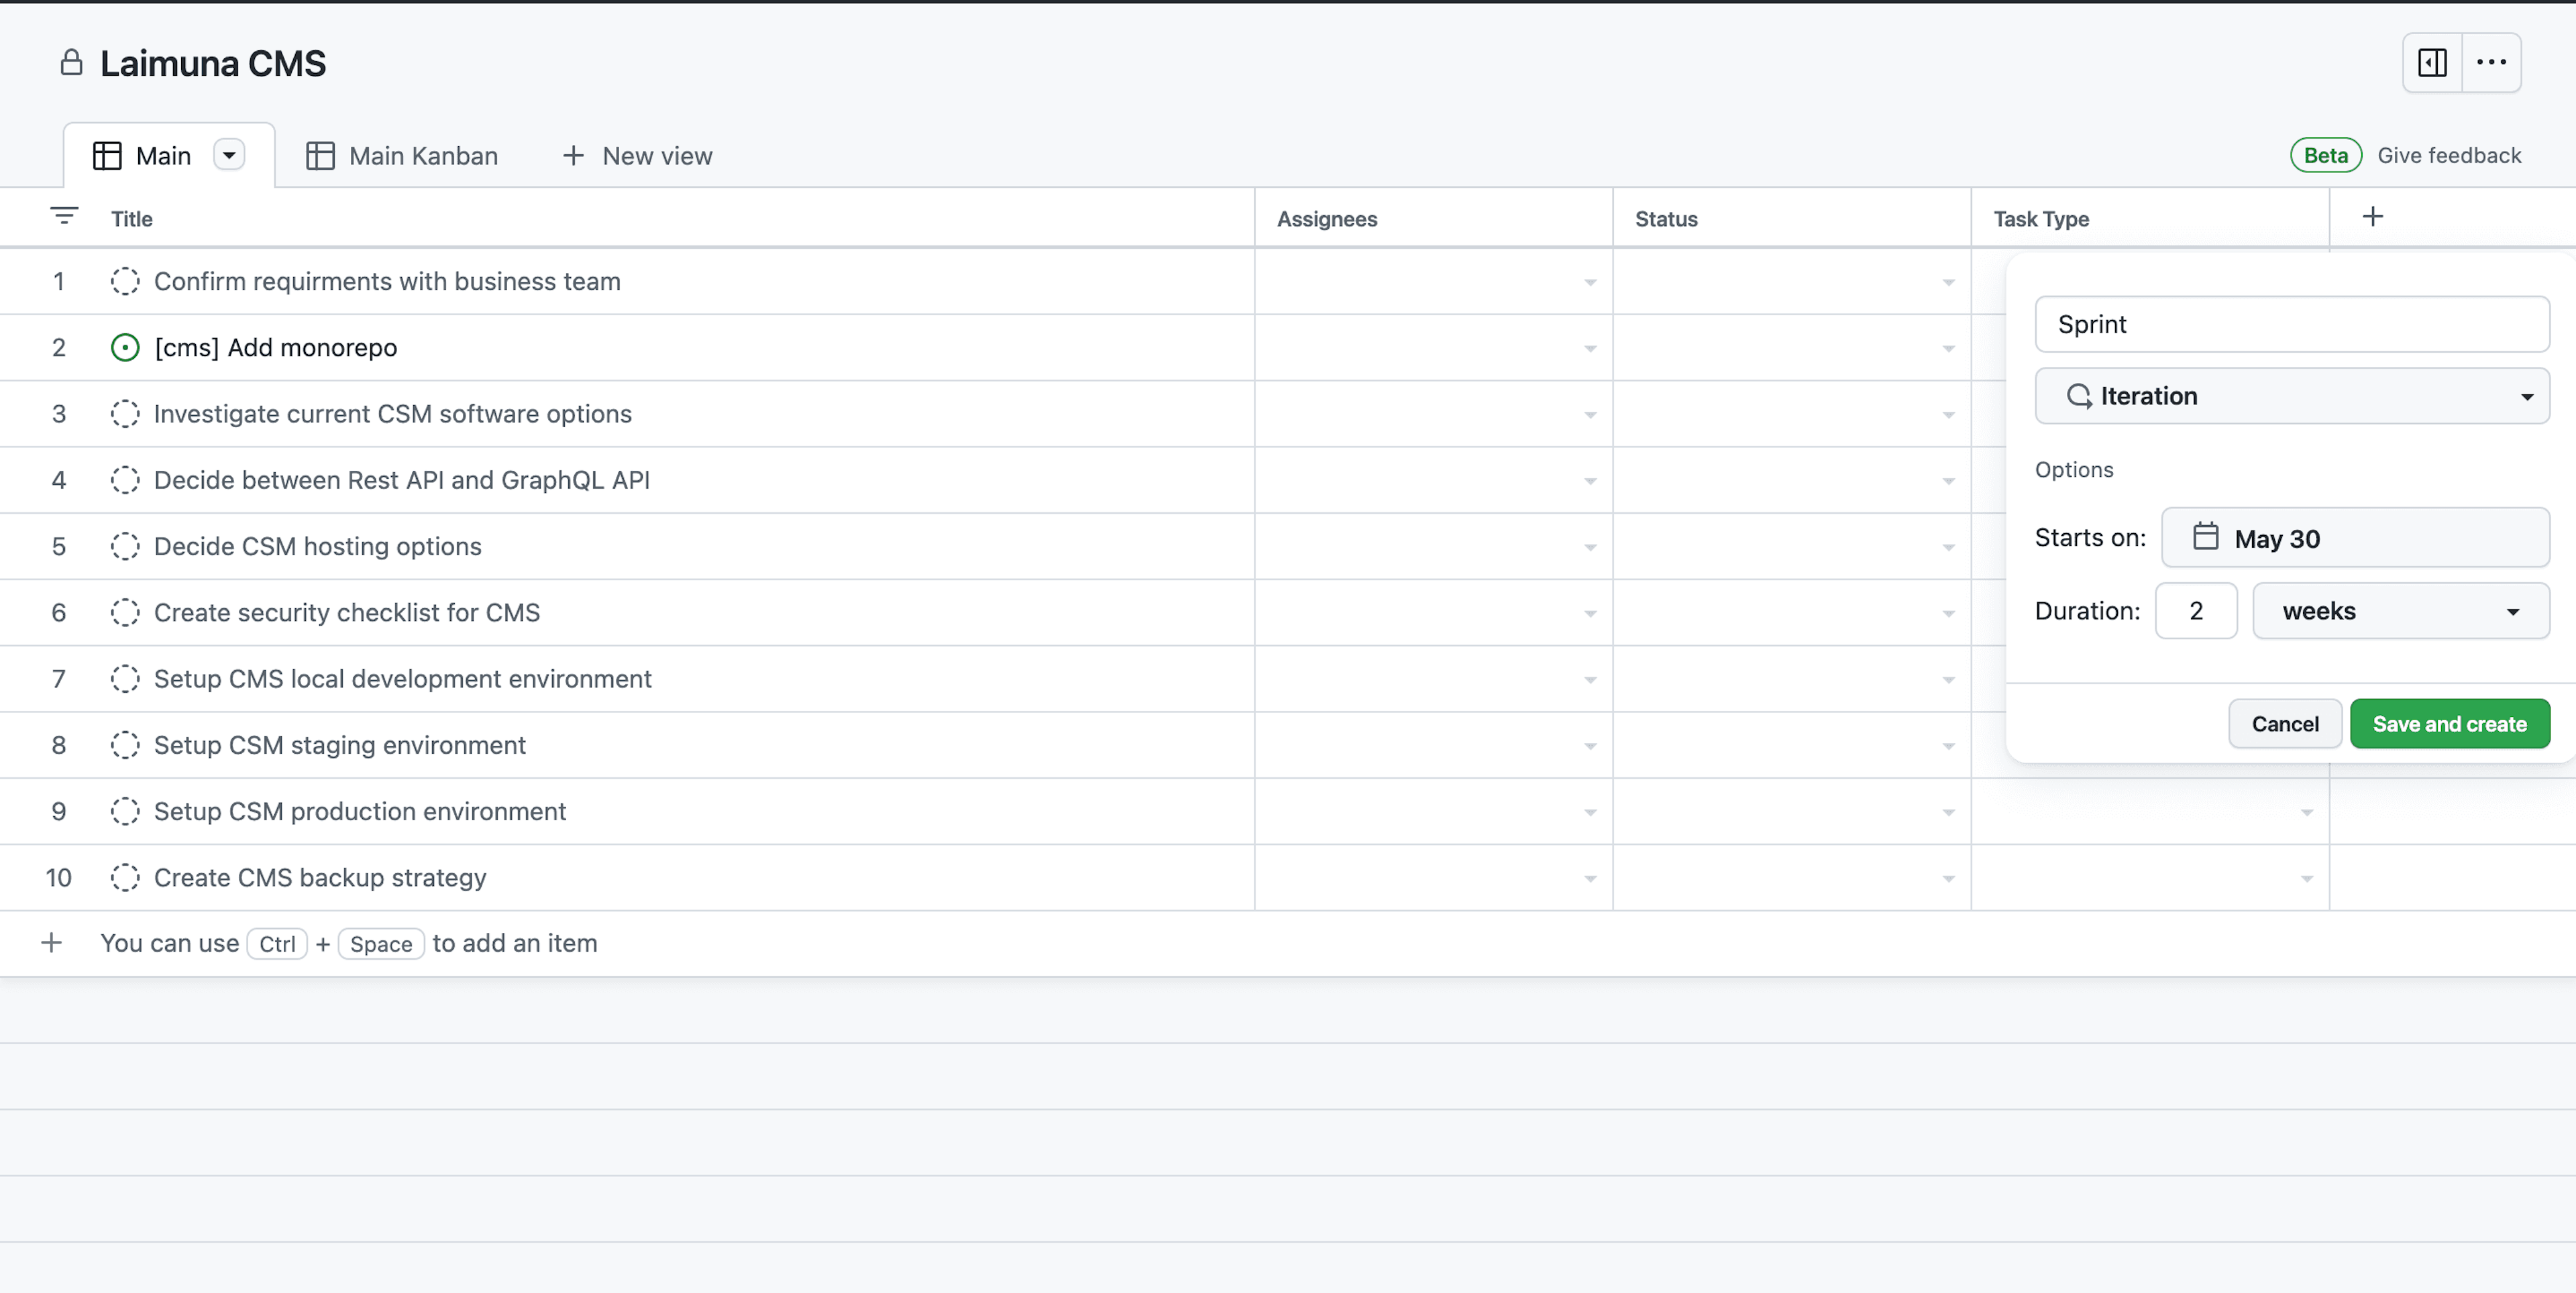Click the lock icon beside Laimuna CMS
The height and width of the screenshot is (1293, 2576).
[71, 62]
